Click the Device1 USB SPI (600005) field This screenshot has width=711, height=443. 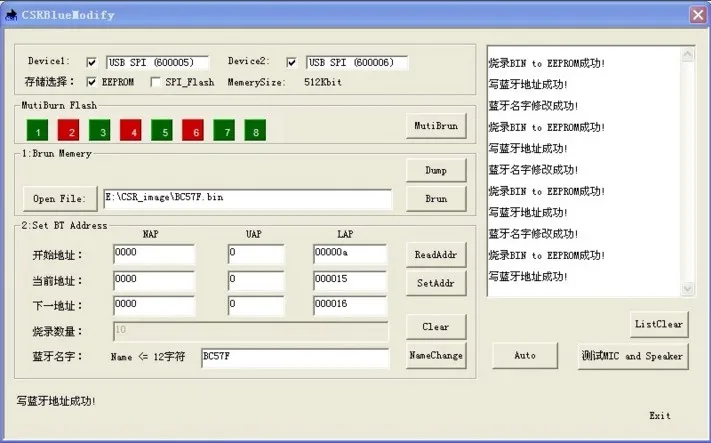pyautogui.click(x=157, y=63)
